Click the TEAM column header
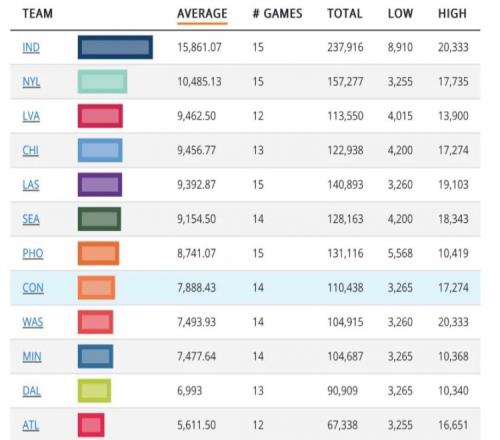This screenshot has height=440, width=500. pyautogui.click(x=38, y=14)
